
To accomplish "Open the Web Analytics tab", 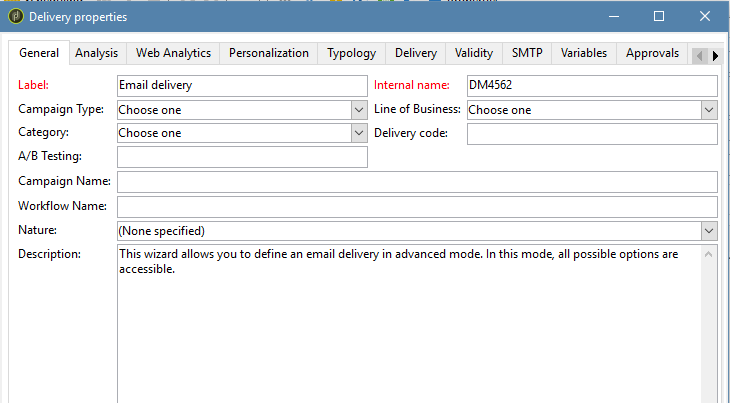I will (x=173, y=53).
